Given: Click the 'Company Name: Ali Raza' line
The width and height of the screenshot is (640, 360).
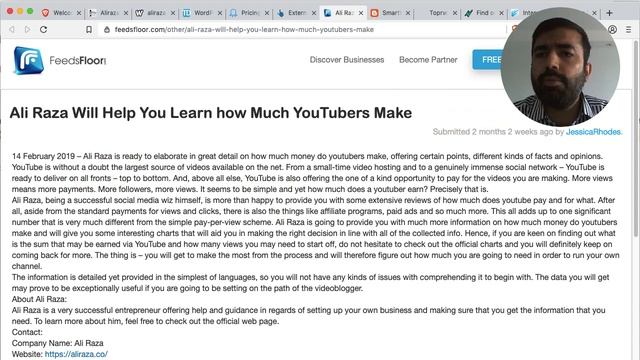Looking at the screenshot, I should pyautogui.click(x=58, y=343).
